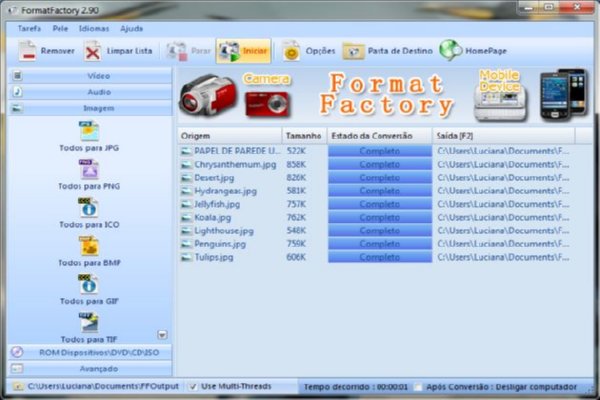This screenshot has width=600, height=400.
Task: Click the red Camera icon in banner
Action: [268, 104]
